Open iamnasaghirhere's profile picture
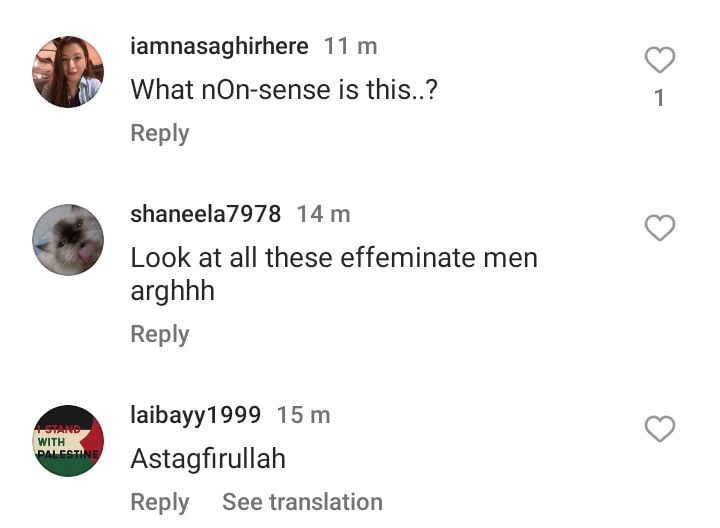Screen dimensions: 720x528 pyautogui.click(x=68, y=72)
